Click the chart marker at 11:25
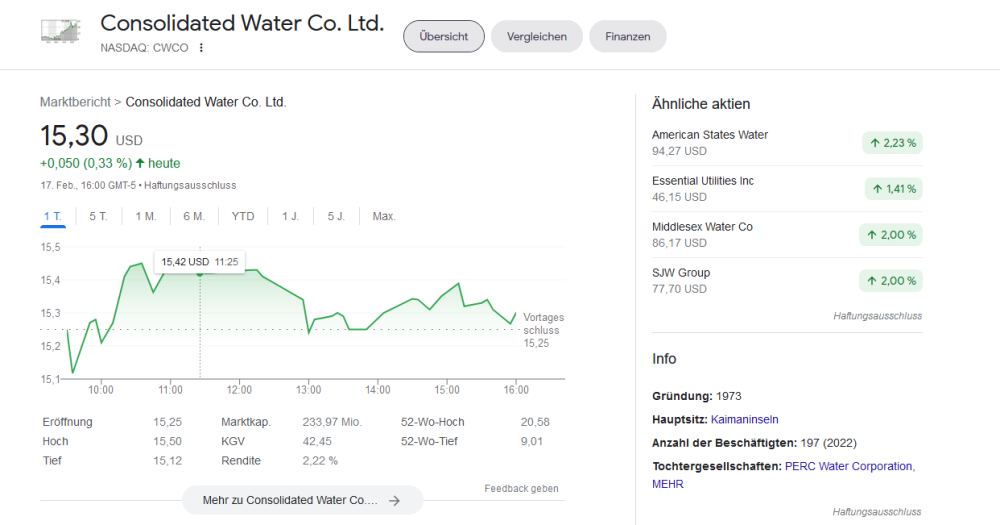1000x525 pixels. tap(200, 272)
